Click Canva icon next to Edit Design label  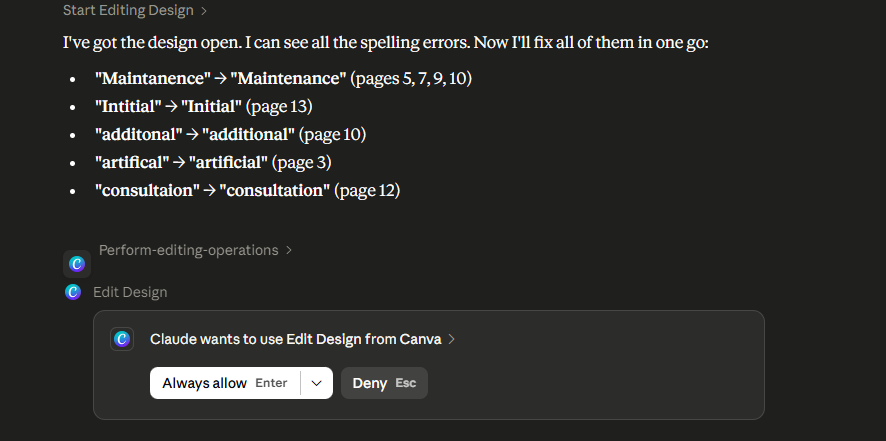(x=73, y=292)
